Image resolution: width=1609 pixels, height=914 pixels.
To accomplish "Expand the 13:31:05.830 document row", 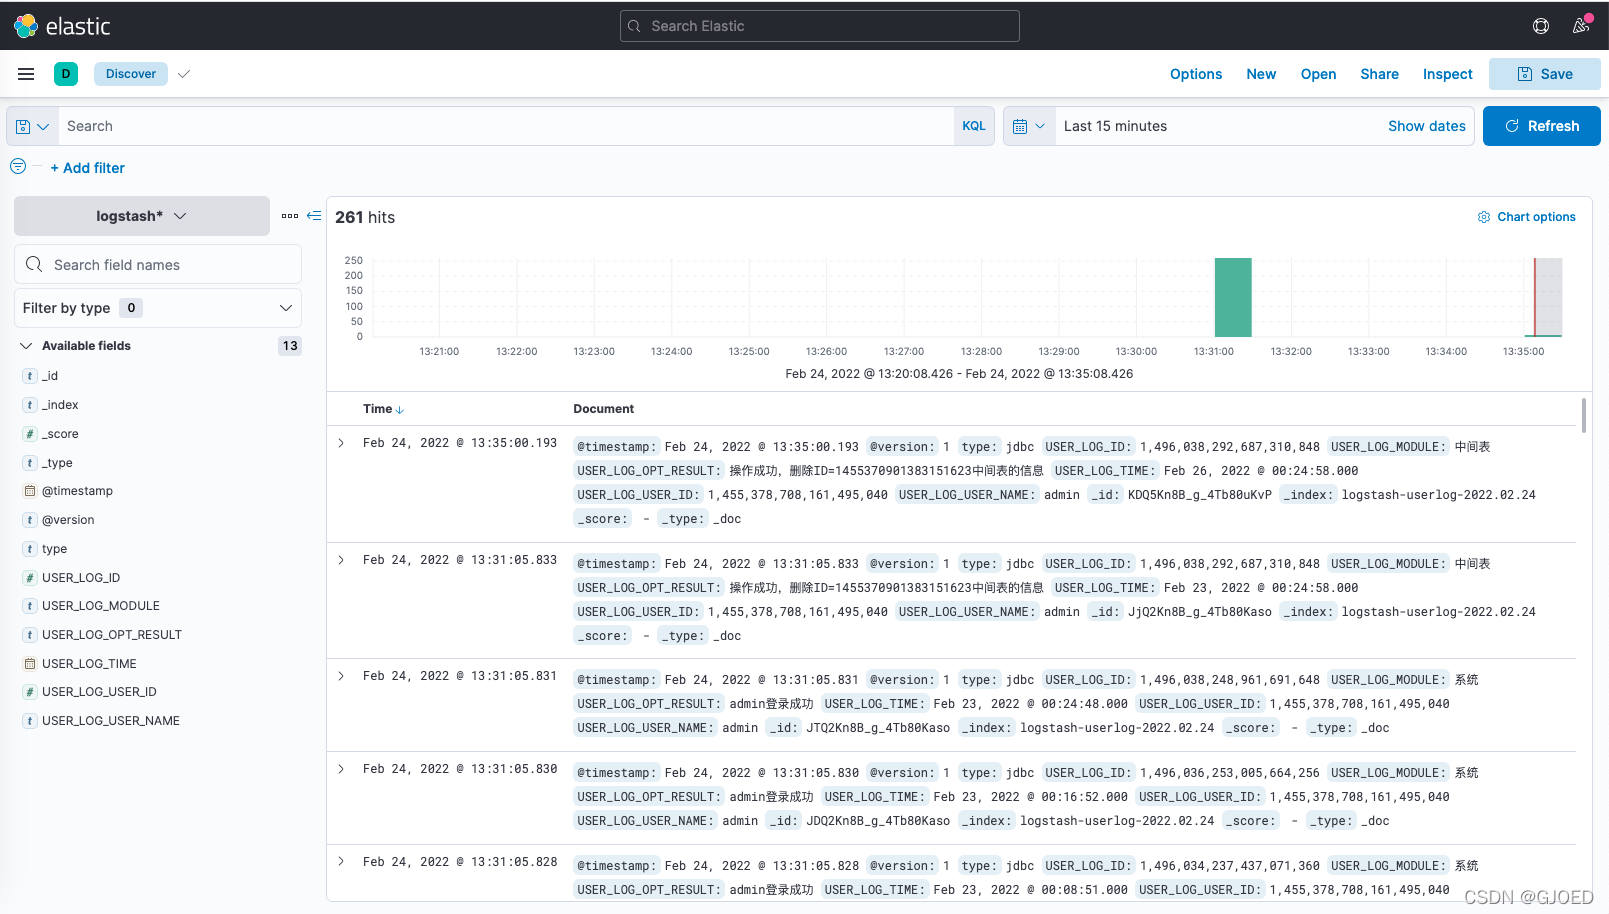I will point(341,769).
